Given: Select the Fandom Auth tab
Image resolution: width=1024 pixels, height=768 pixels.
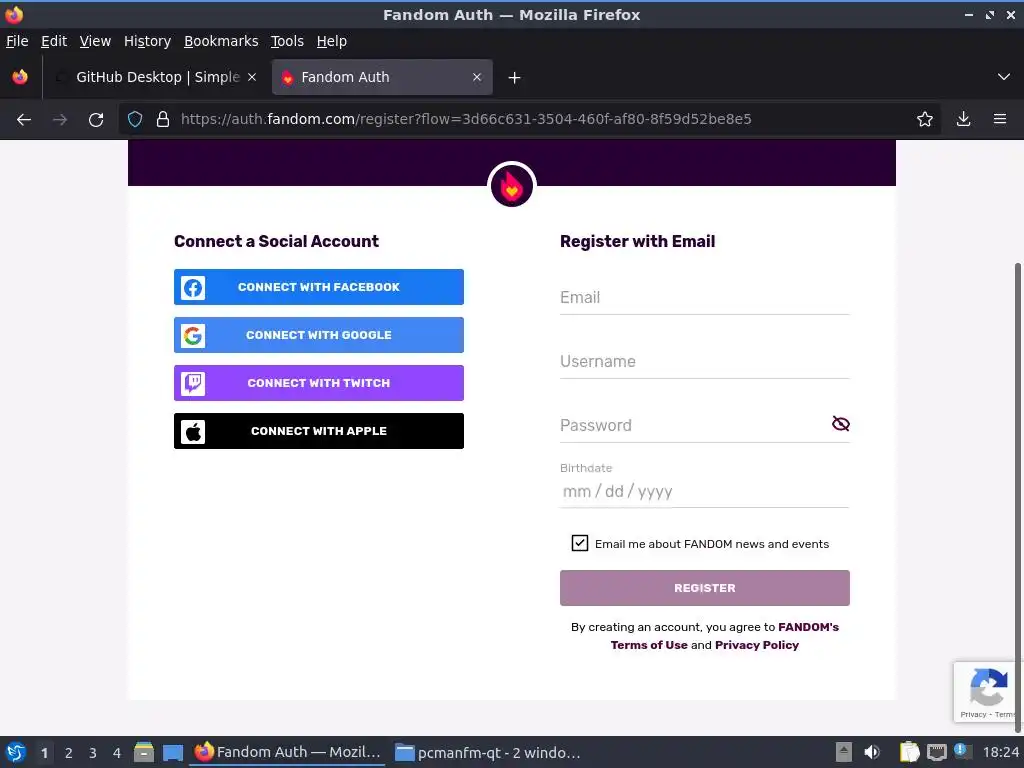Looking at the screenshot, I should 382,77.
